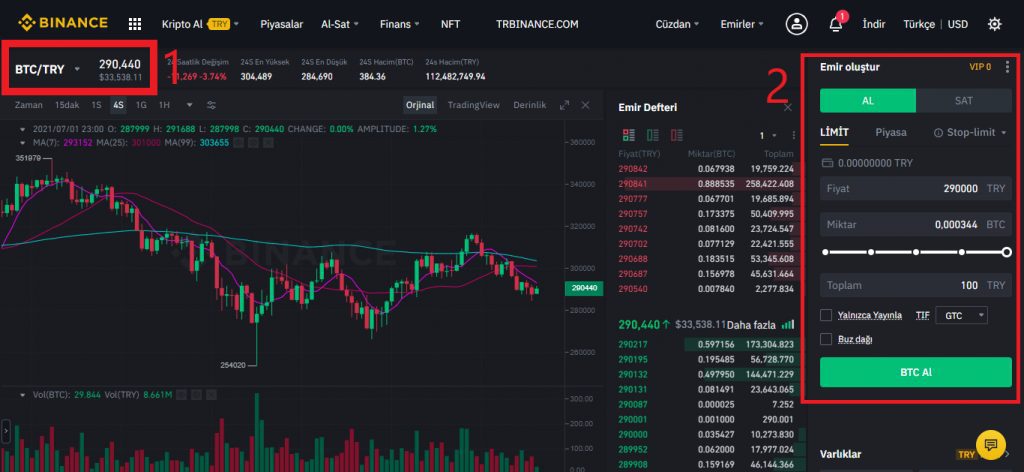Close the chart panel with X
Image resolution: width=1024 pixels, height=472 pixels.
tap(585, 105)
